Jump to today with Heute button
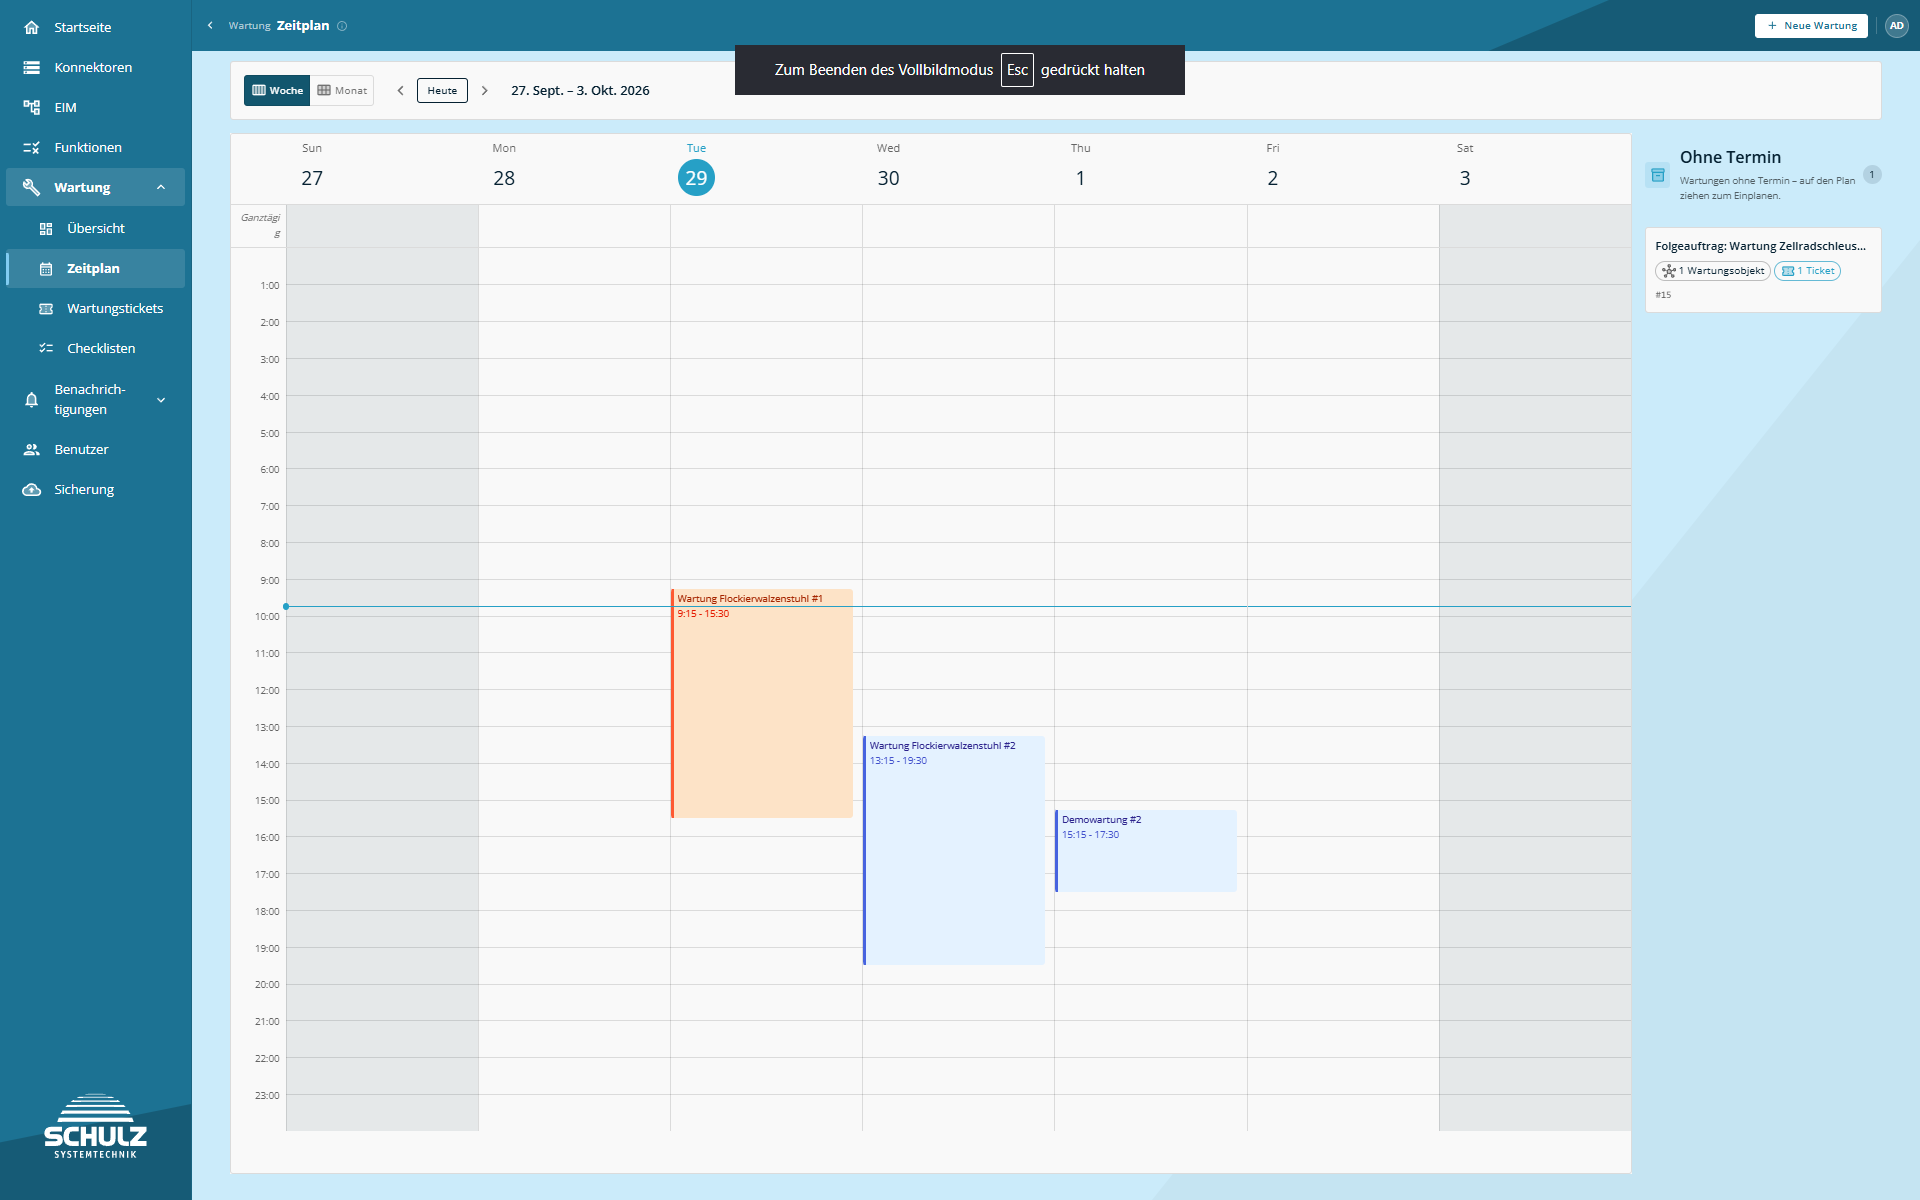The width and height of the screenshot is (1920, 1200). click(x=442, y=90)
